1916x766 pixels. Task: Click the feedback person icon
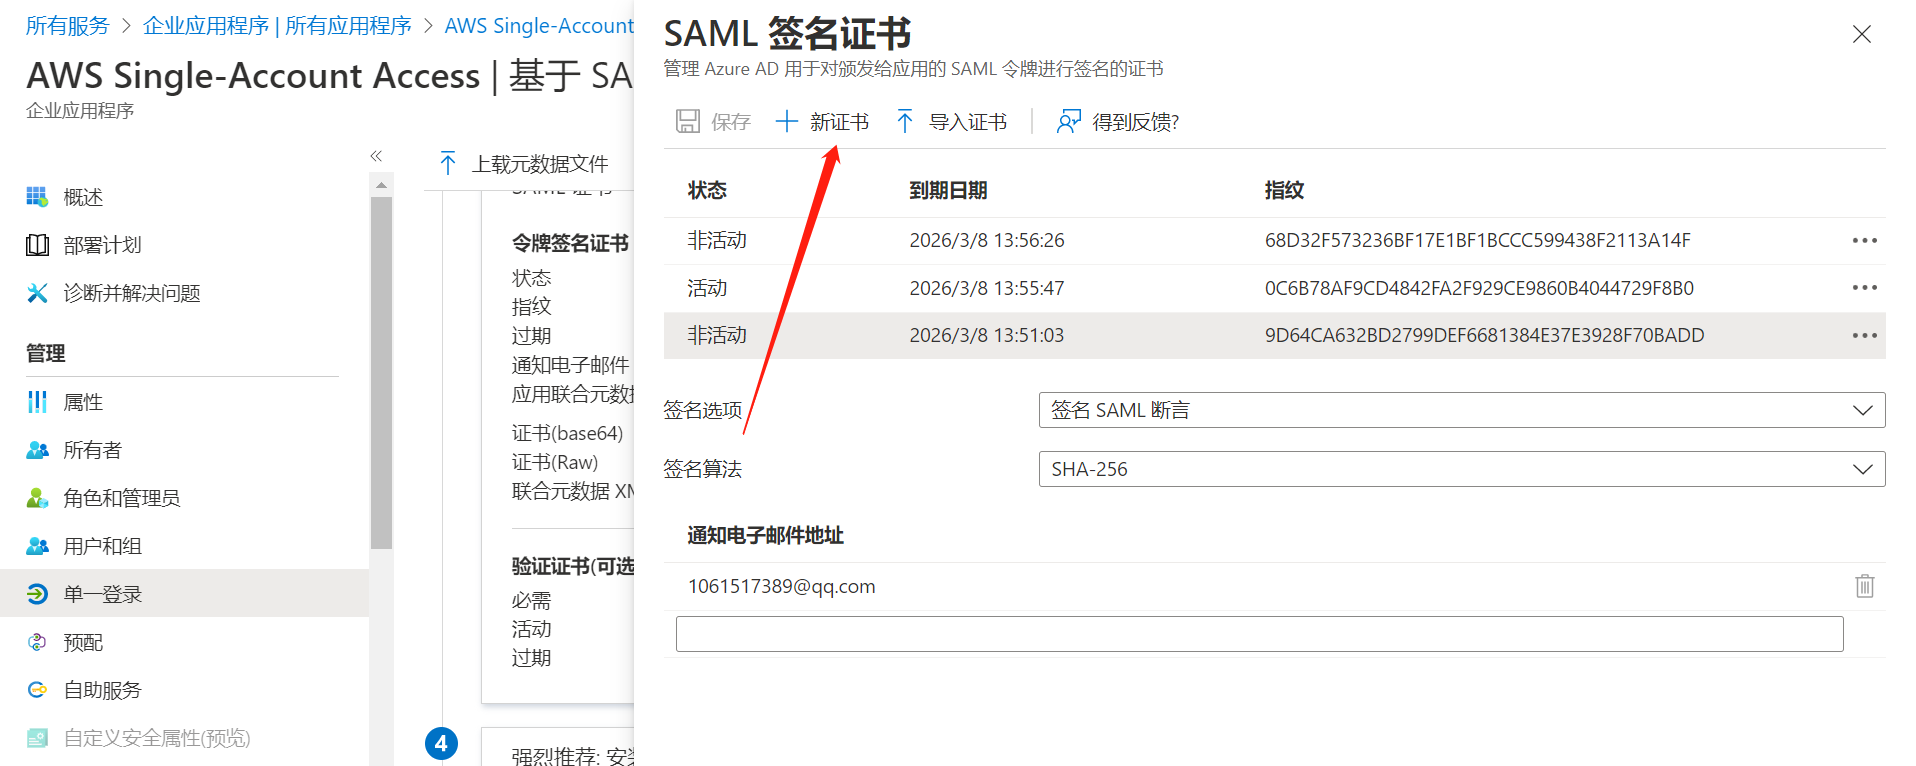pos(1069,121)
